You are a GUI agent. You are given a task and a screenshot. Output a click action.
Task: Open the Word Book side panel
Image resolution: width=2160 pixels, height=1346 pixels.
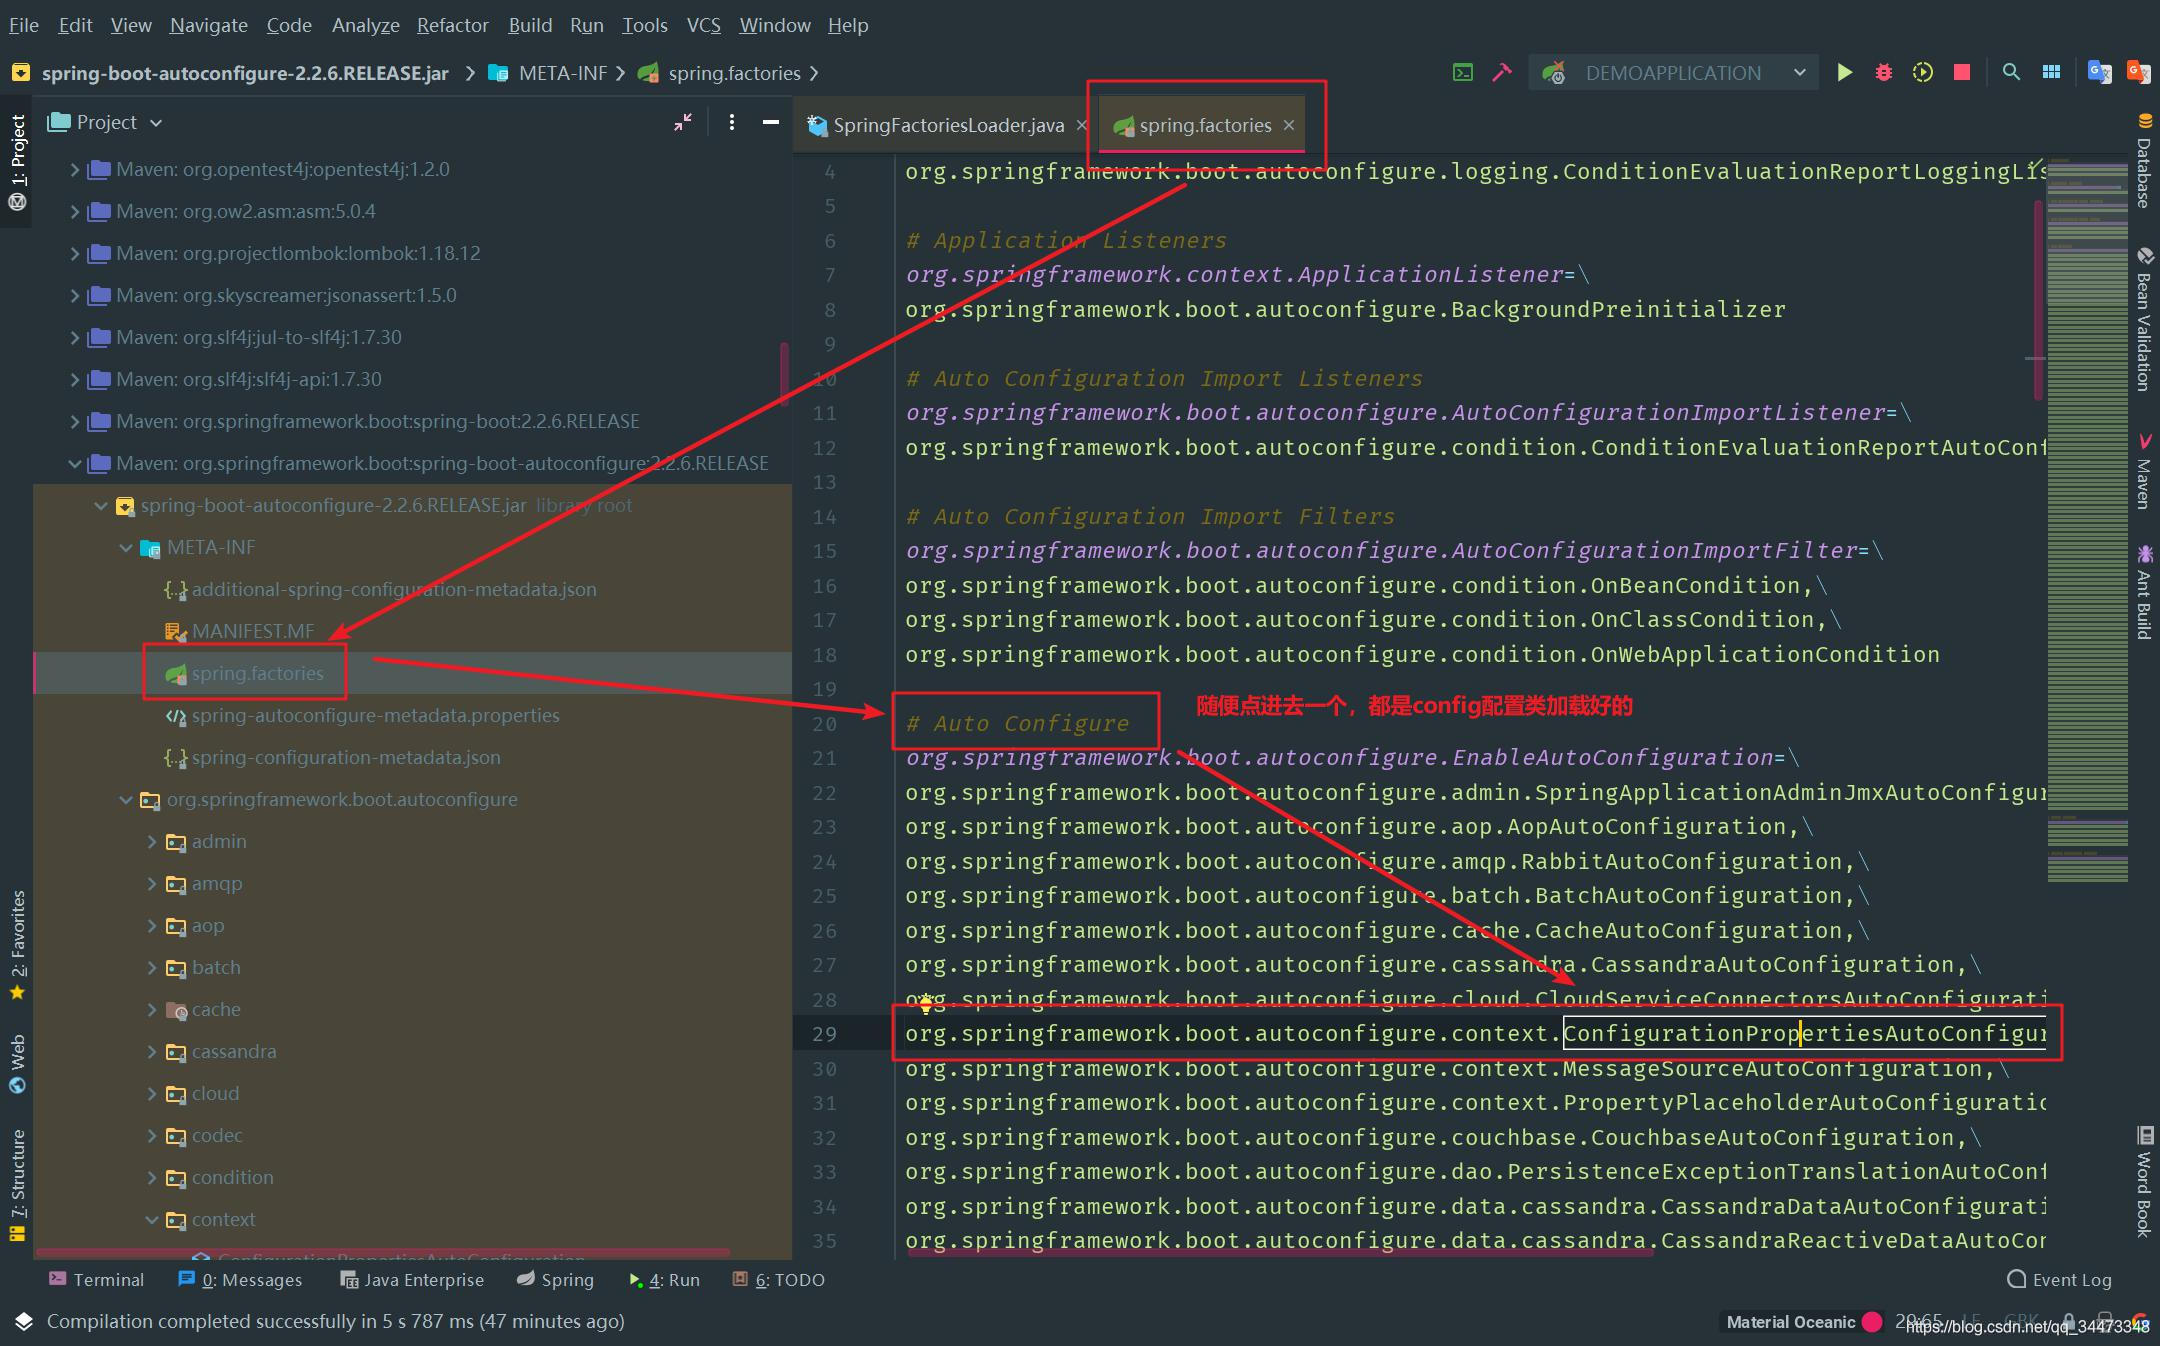(2144, 1182)
